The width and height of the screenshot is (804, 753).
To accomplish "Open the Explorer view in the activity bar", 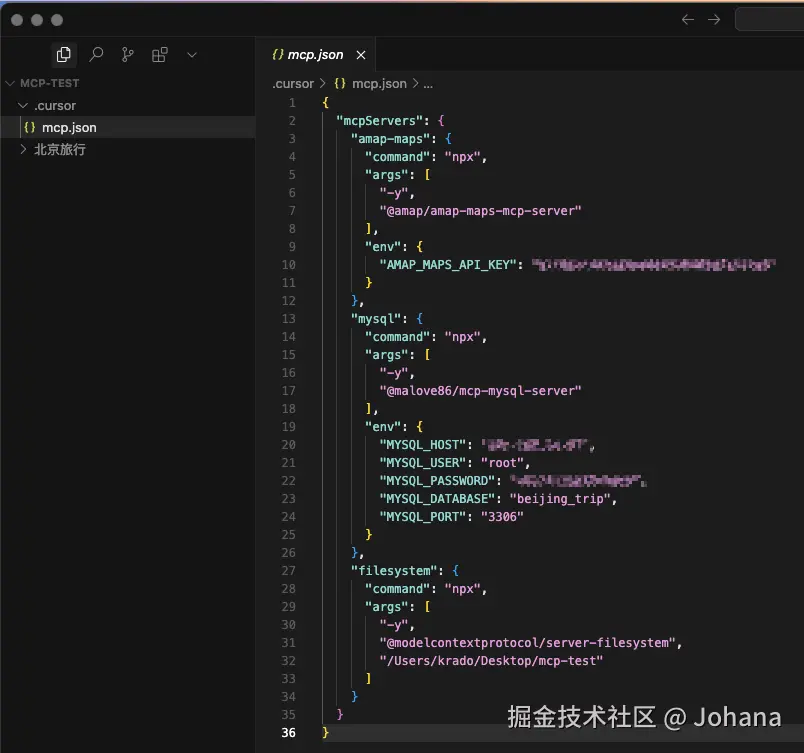I will [x=63, y=54].
